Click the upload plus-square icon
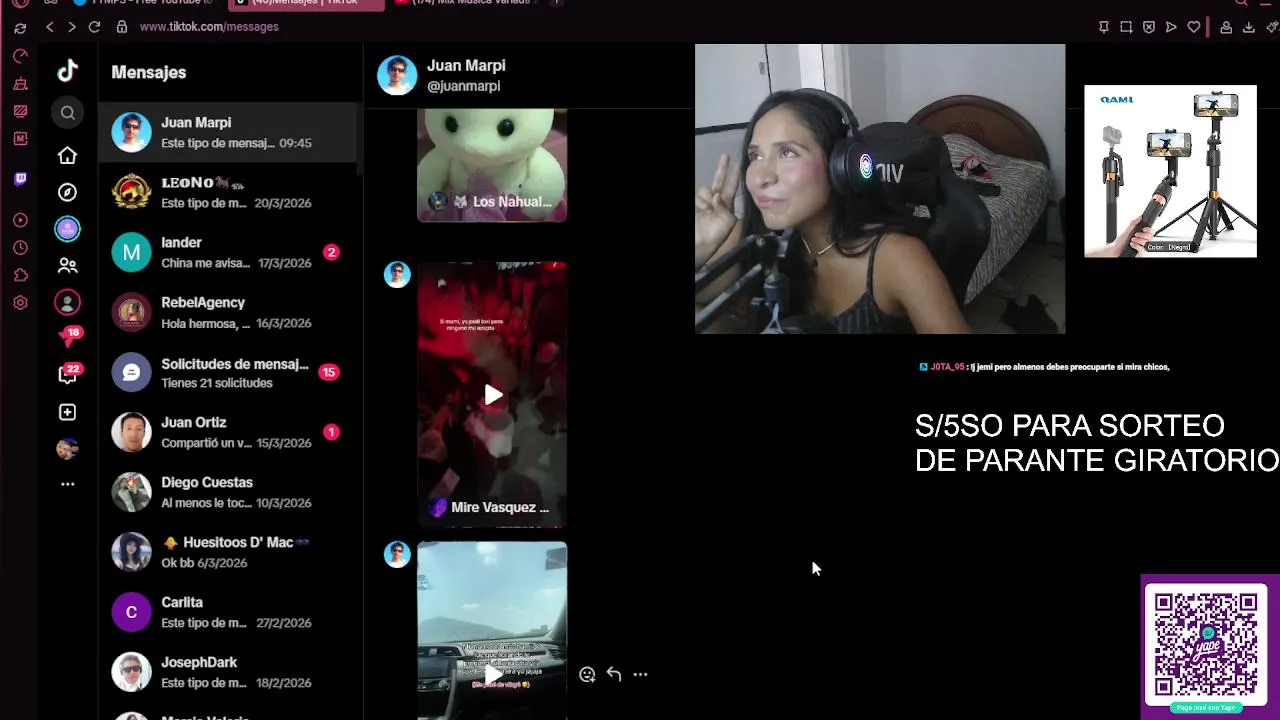 click(x=67, y=412)
